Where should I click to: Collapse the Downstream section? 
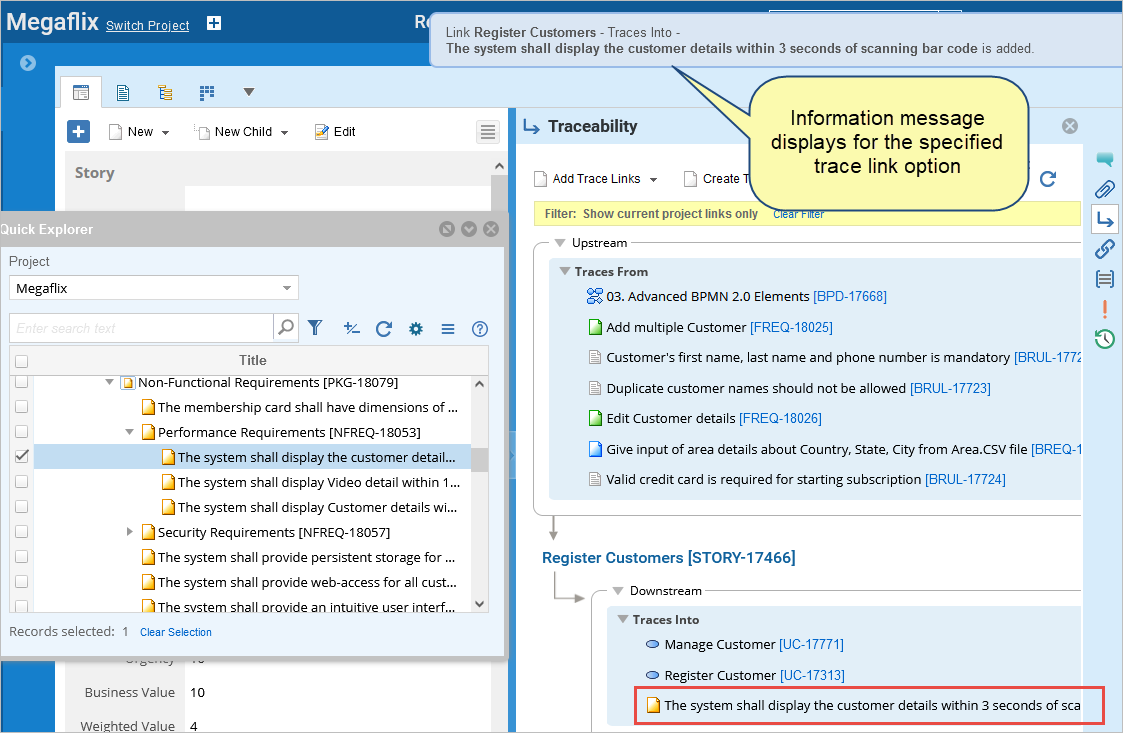618,591
